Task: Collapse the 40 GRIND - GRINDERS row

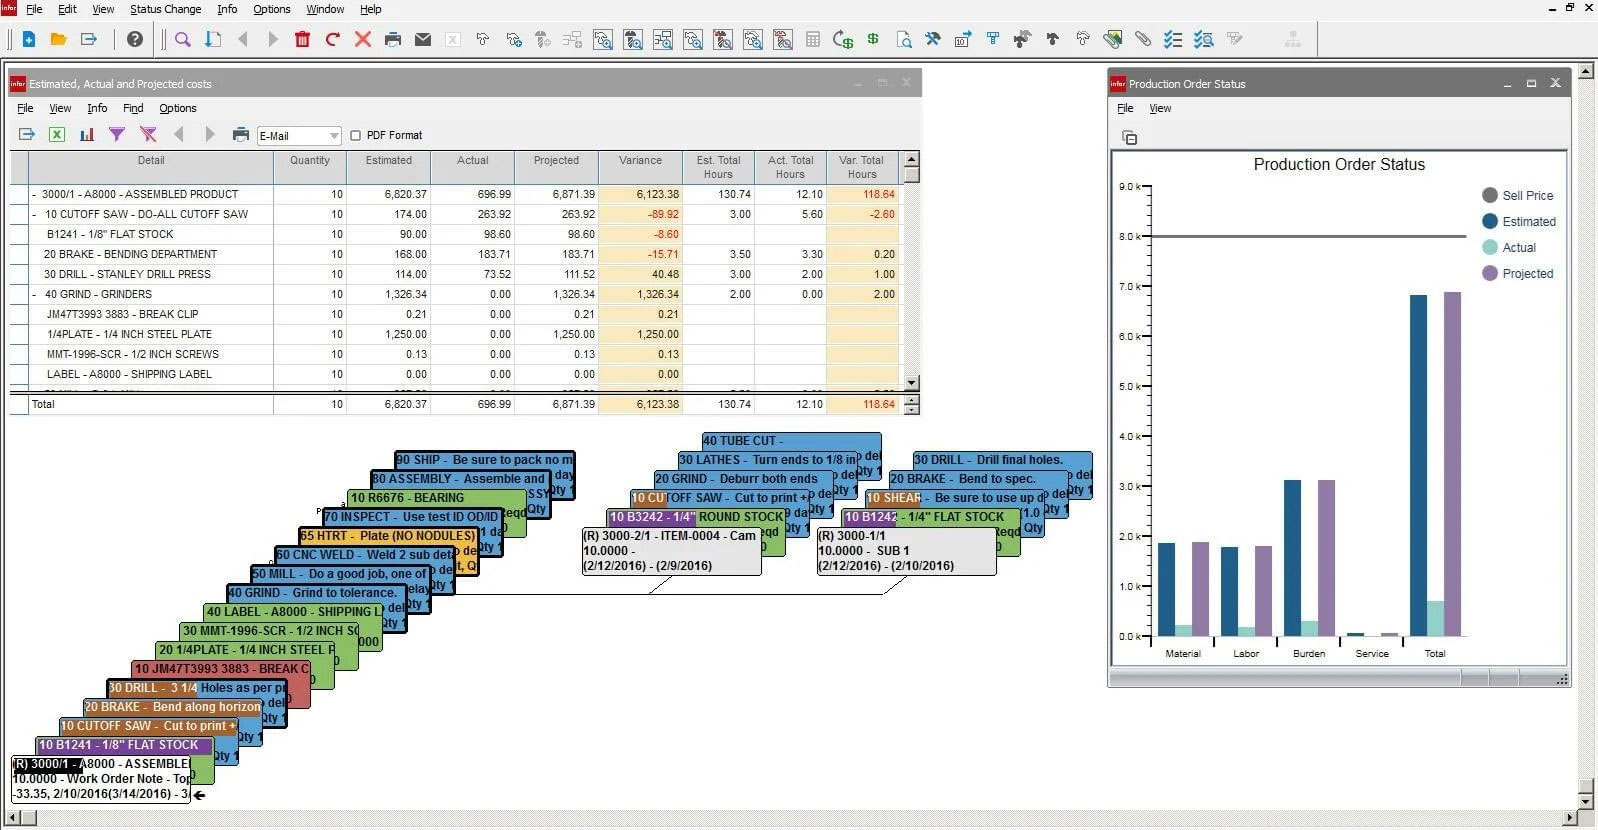Action: pos(35,294)
